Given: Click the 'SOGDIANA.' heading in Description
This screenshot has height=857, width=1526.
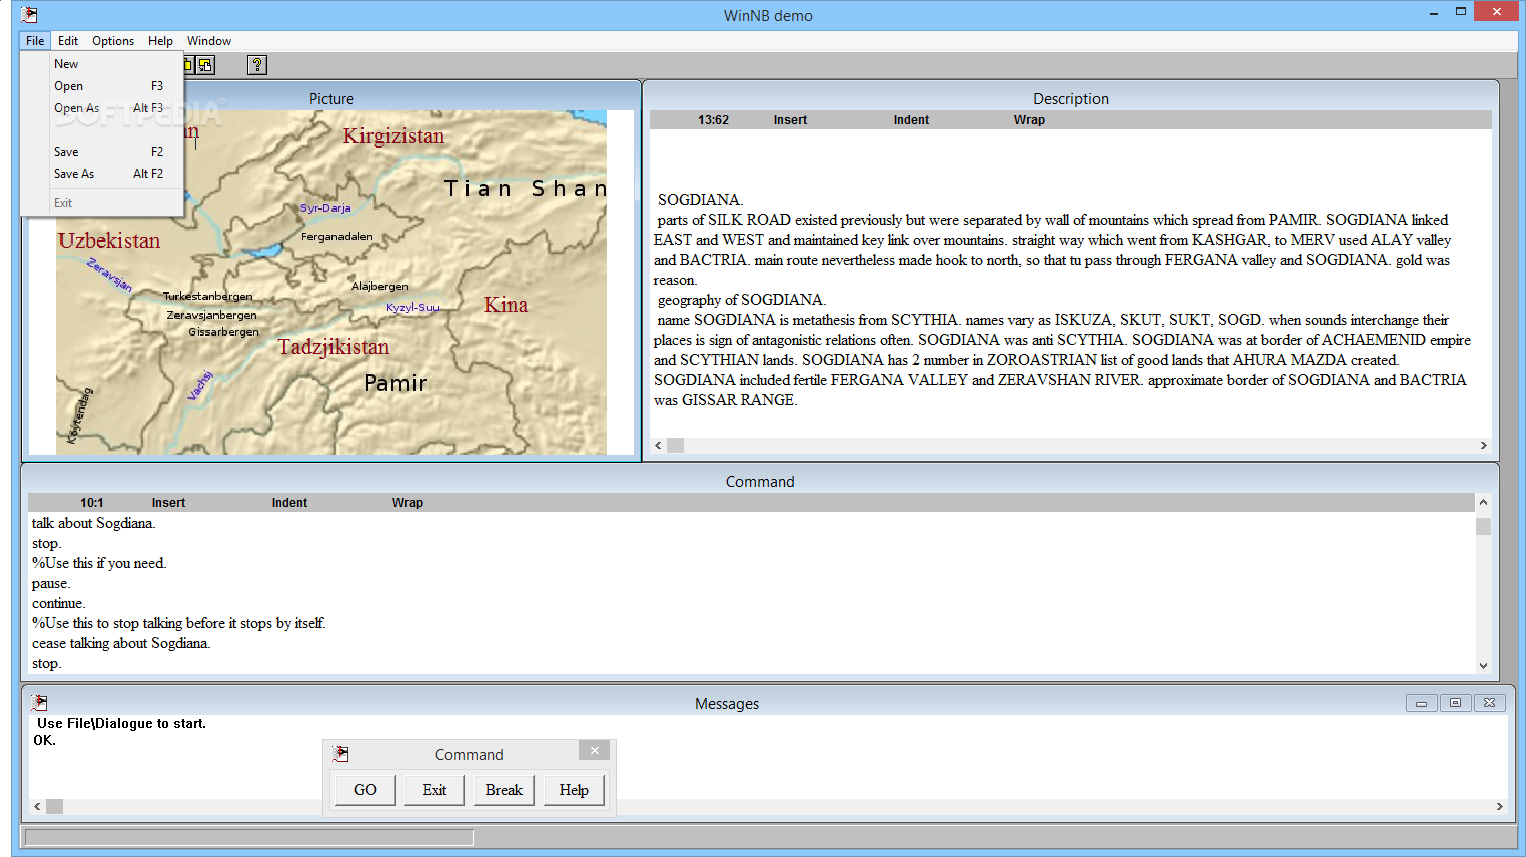Looking at the screenshot, I should [700, 200].
